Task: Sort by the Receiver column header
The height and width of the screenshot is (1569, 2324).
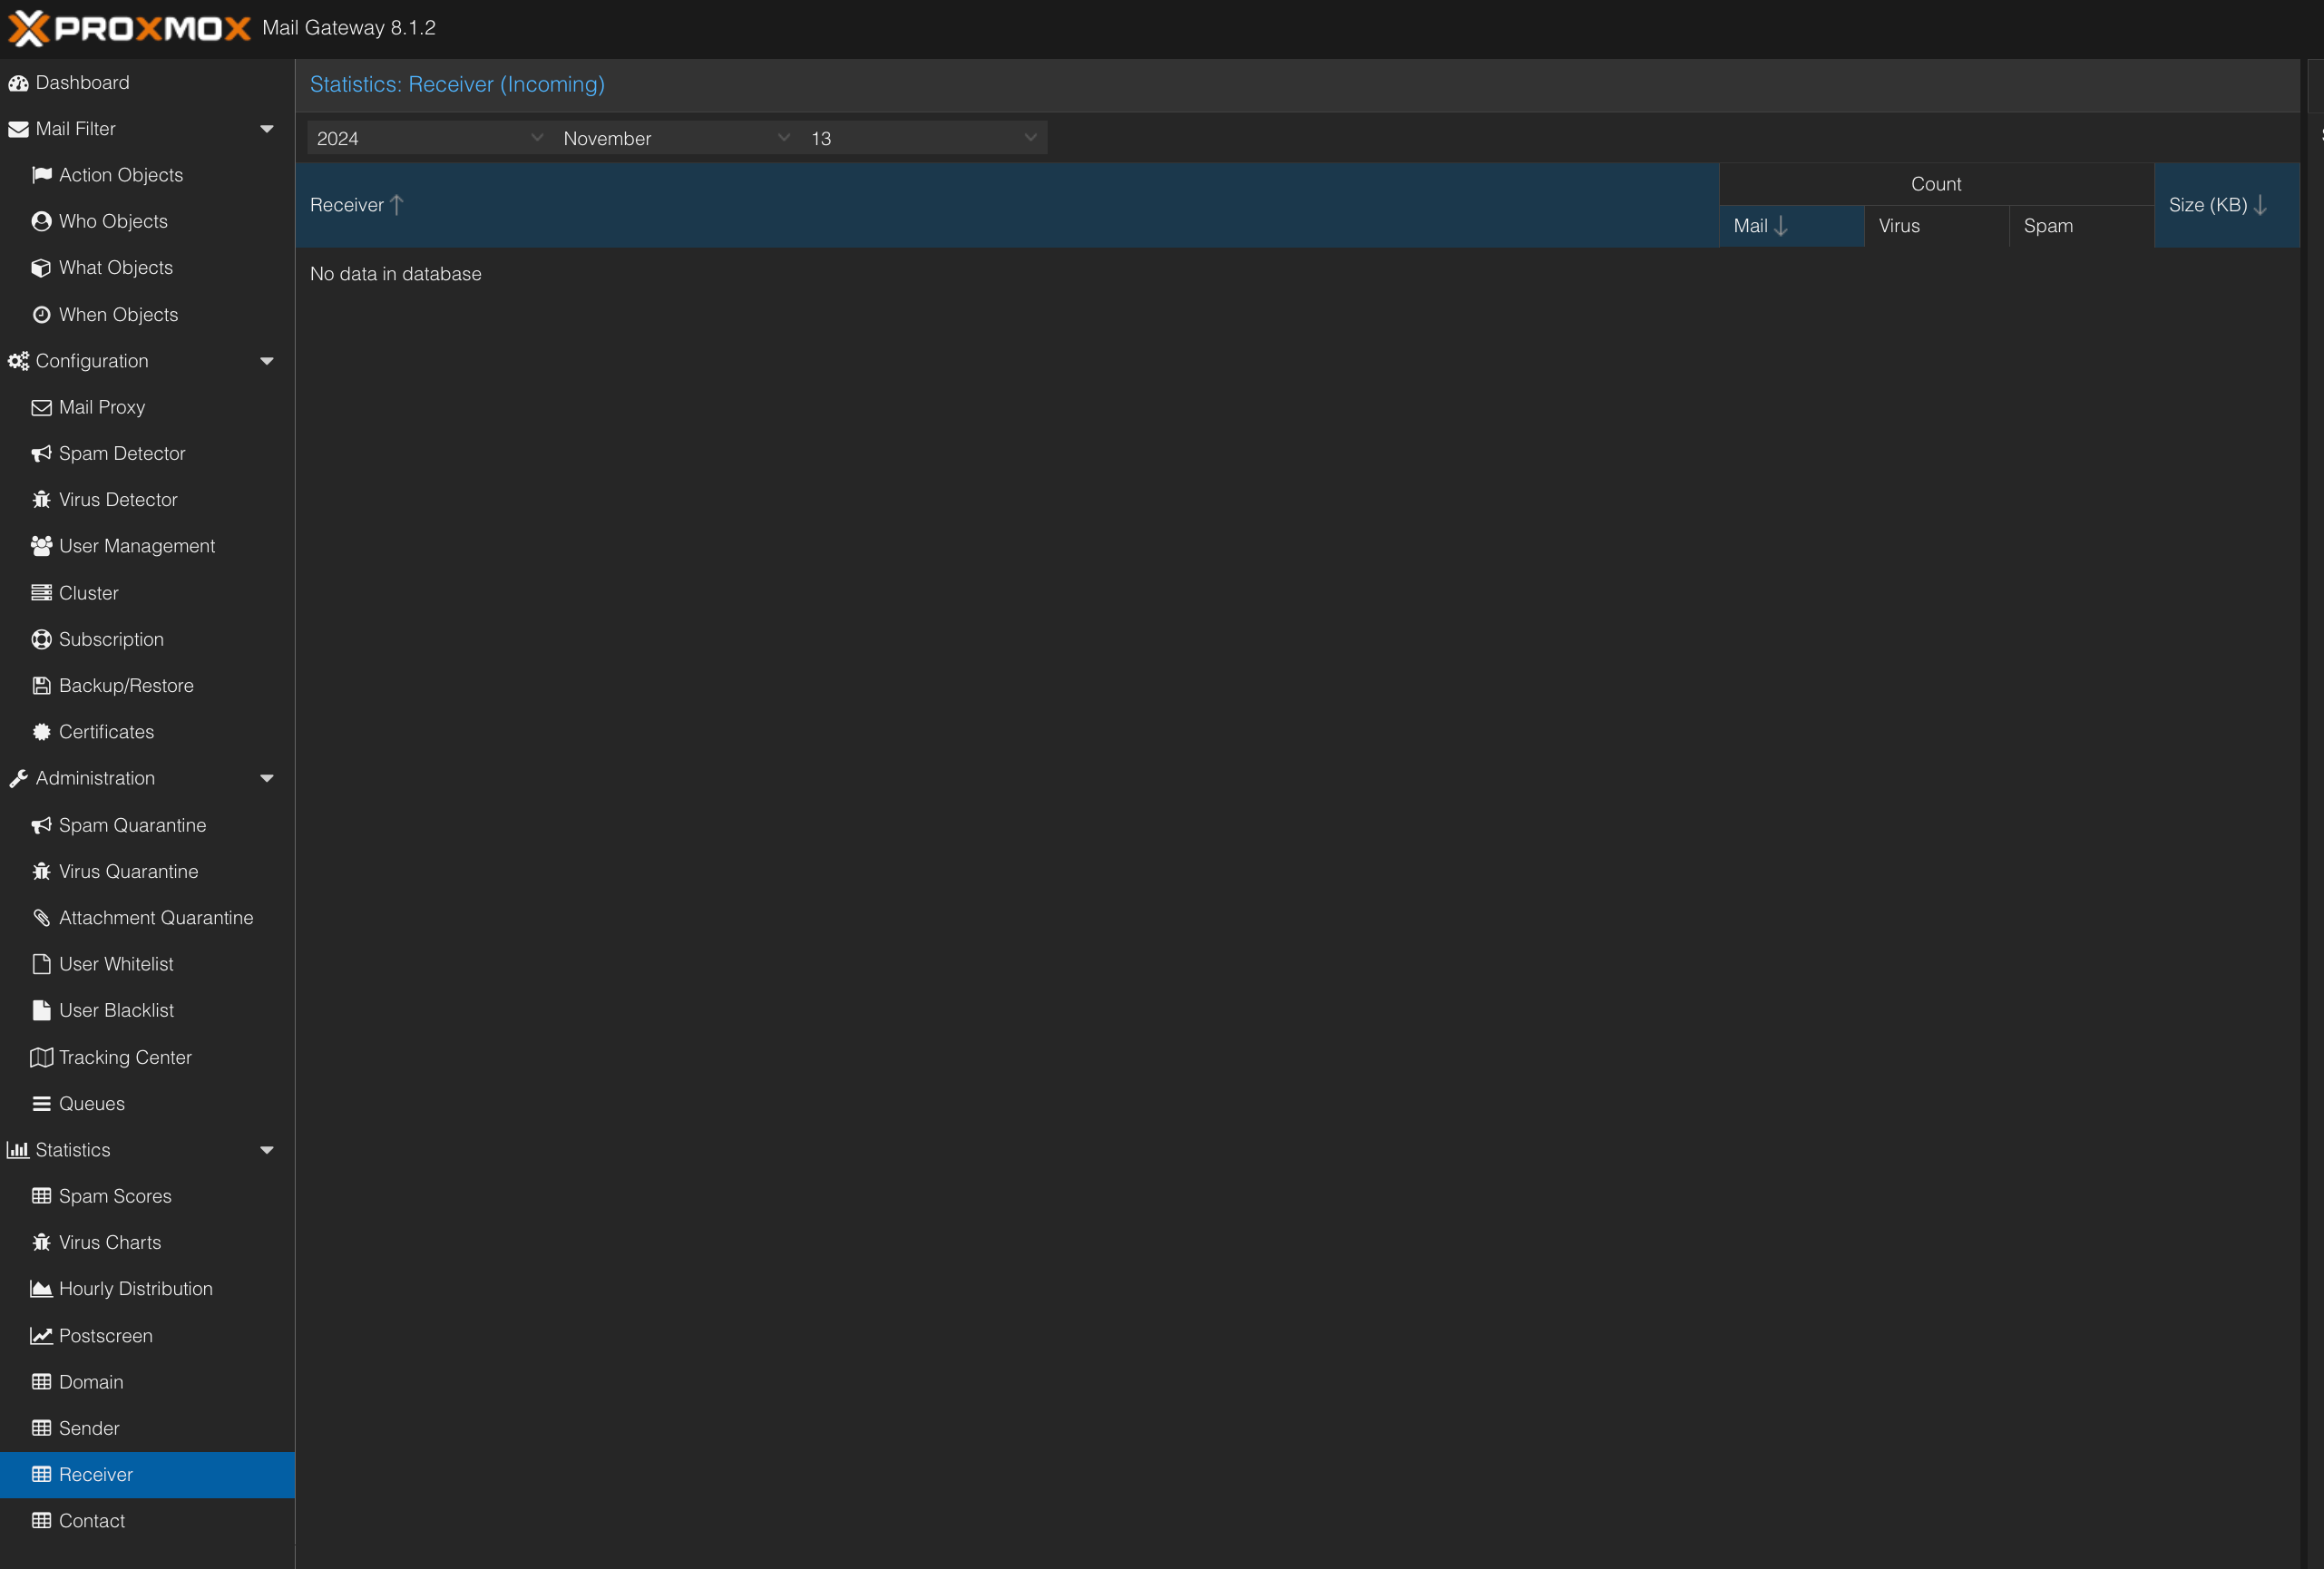Action: [x=1007, y=205]
